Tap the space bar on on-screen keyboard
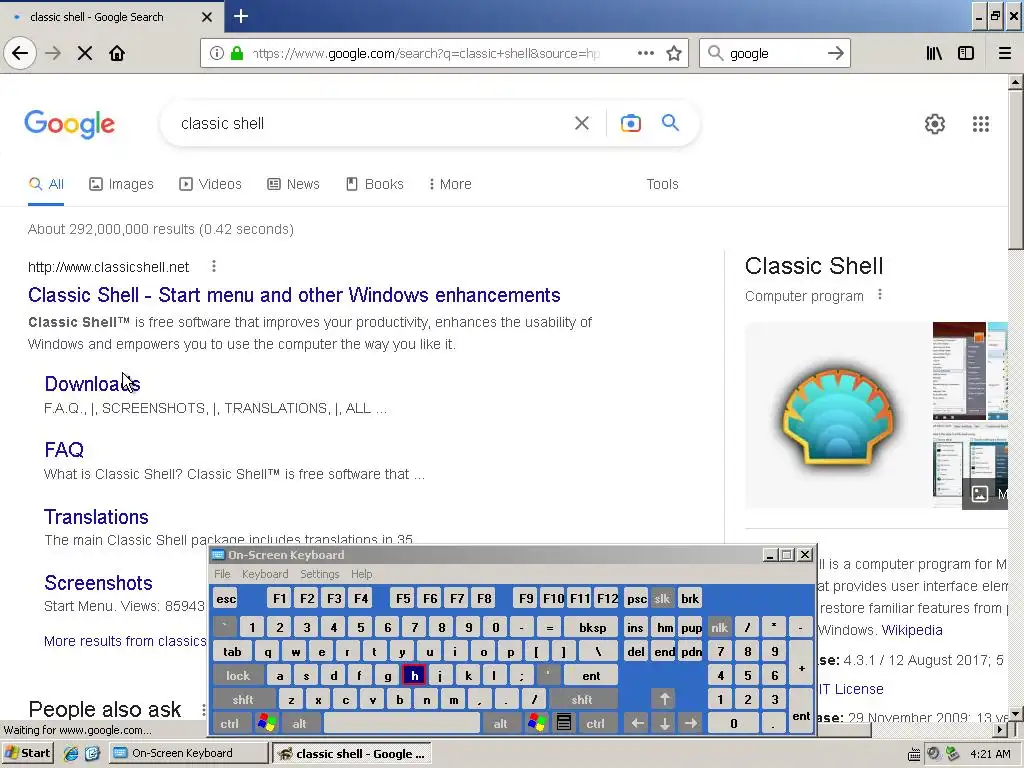1024x768 pixels. [402, 723]
